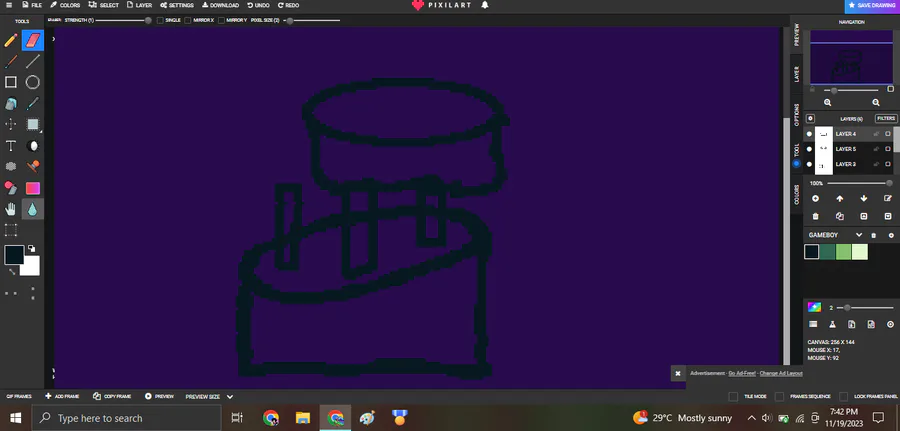Duplicate the selected layer
Viewport: 900px width, 431px height.
pyautogui.click(x=840, y=216)
